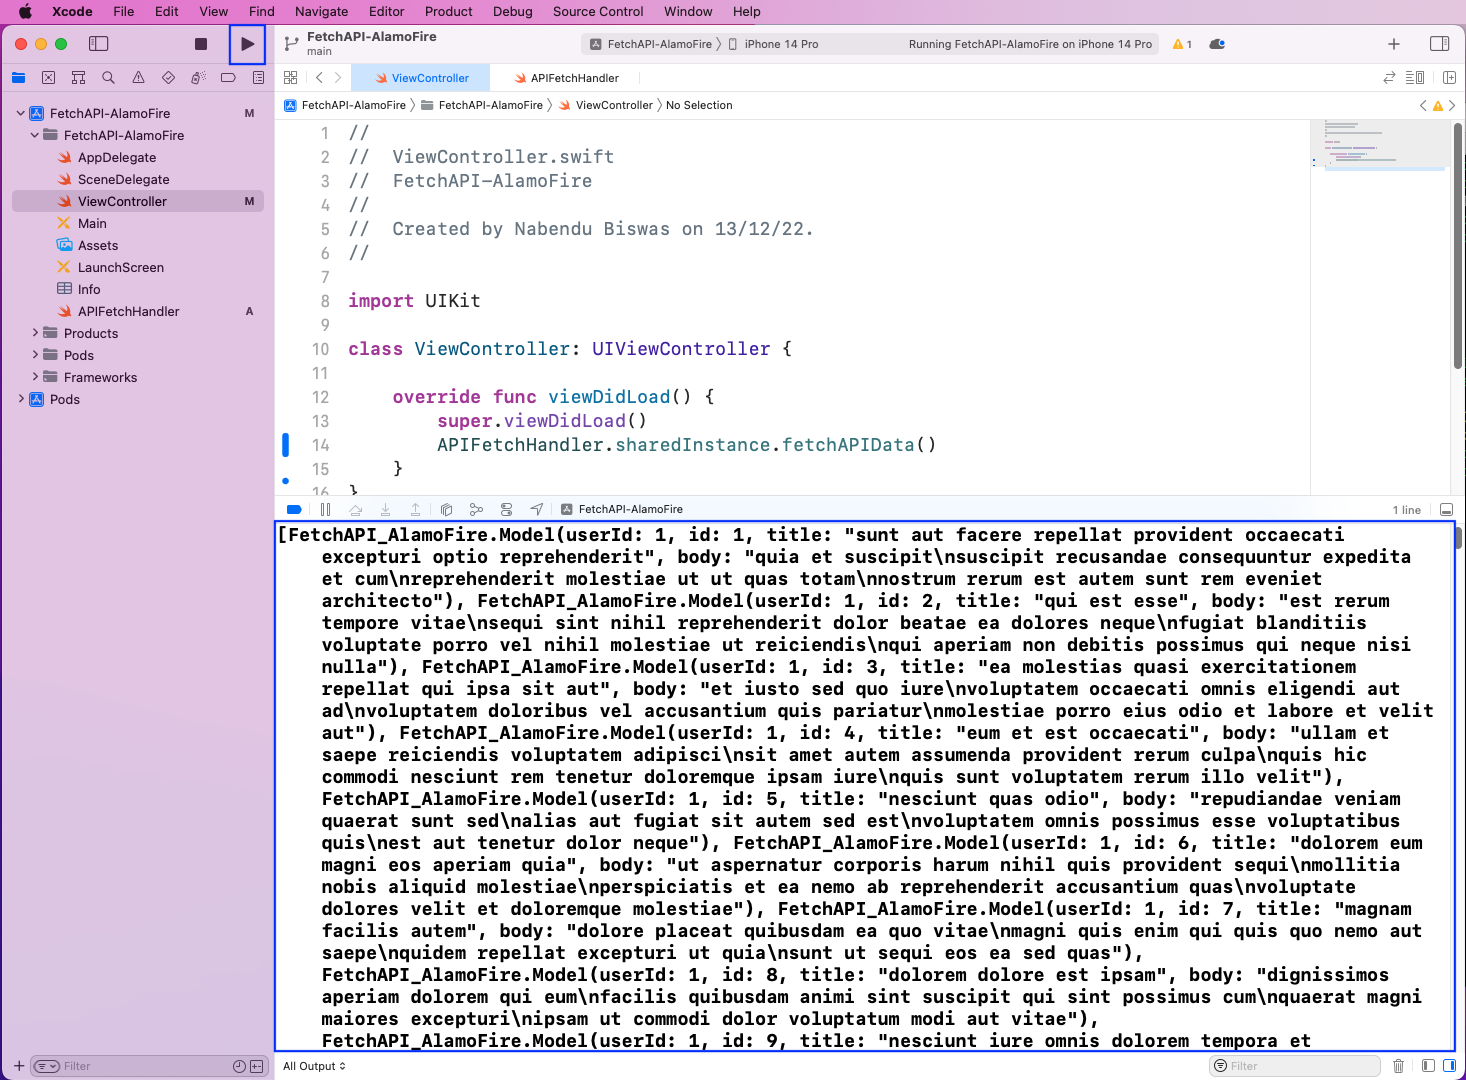Clear the console with the trash icon
This screenshot has height=1080, width=1466.
pyautogui.click(x=1399, y=1065)
